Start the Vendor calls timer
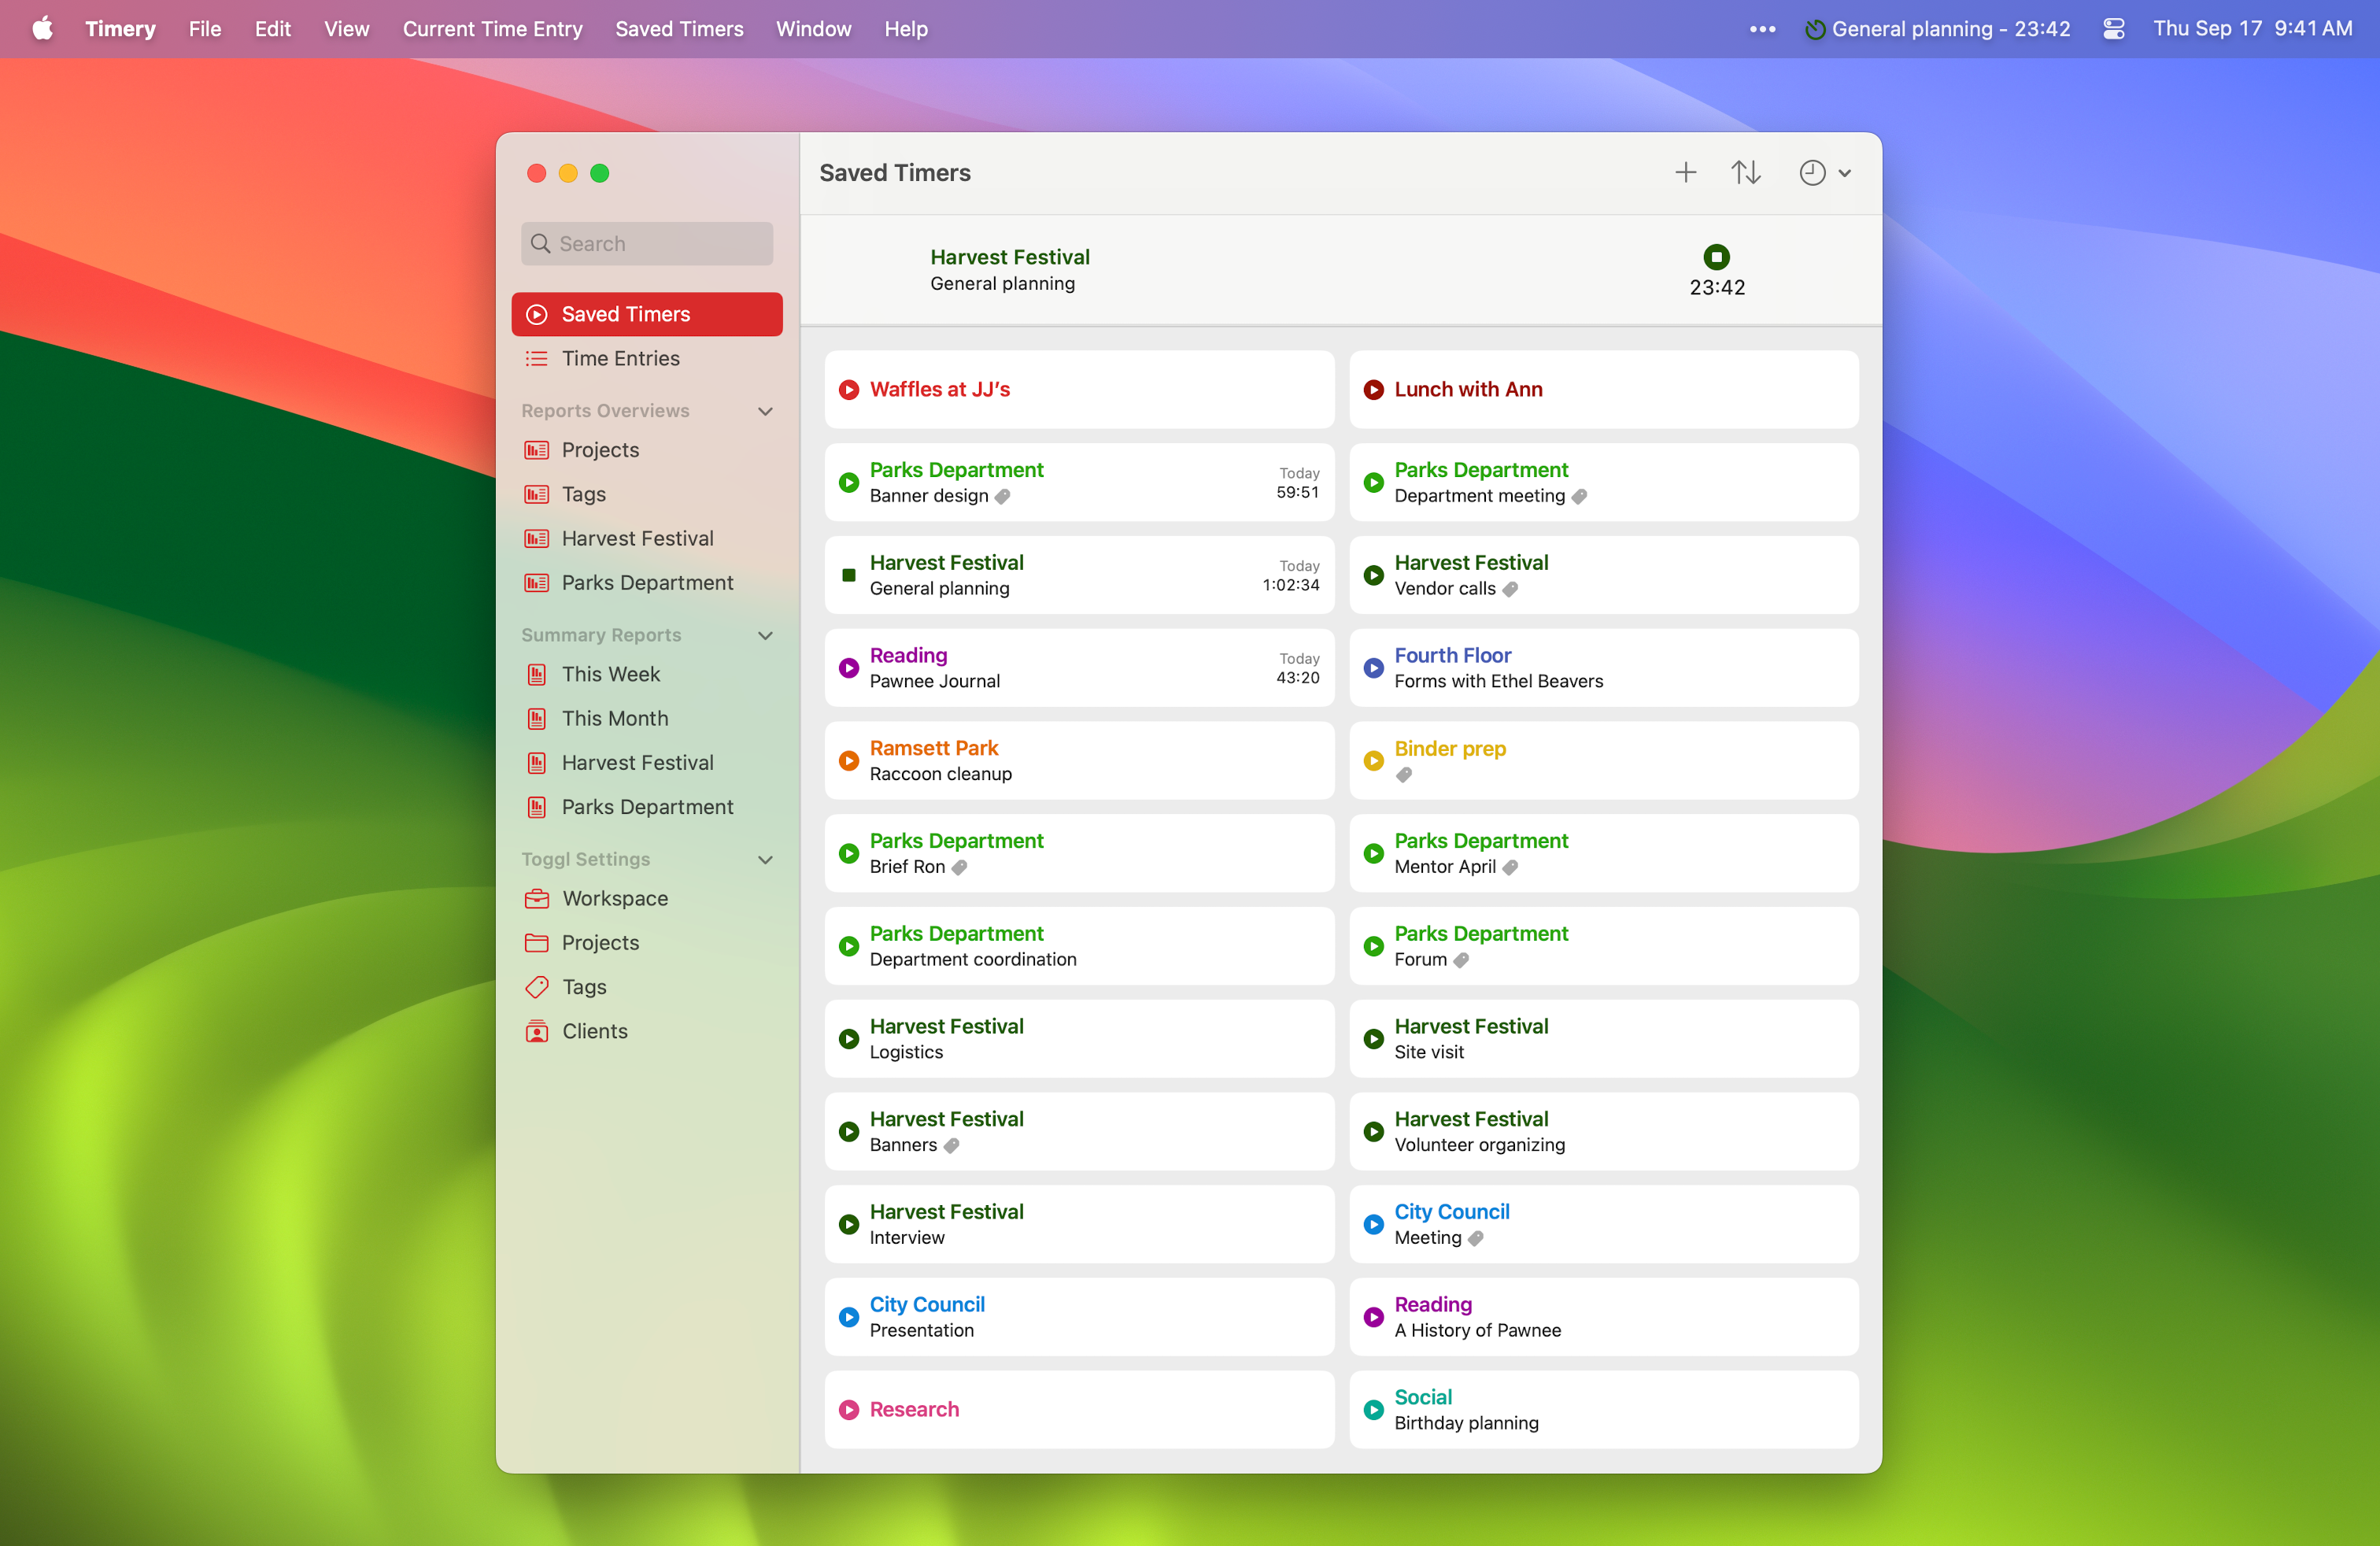The height and width of the screenshot is (1546, 2380). point(1374,575)
